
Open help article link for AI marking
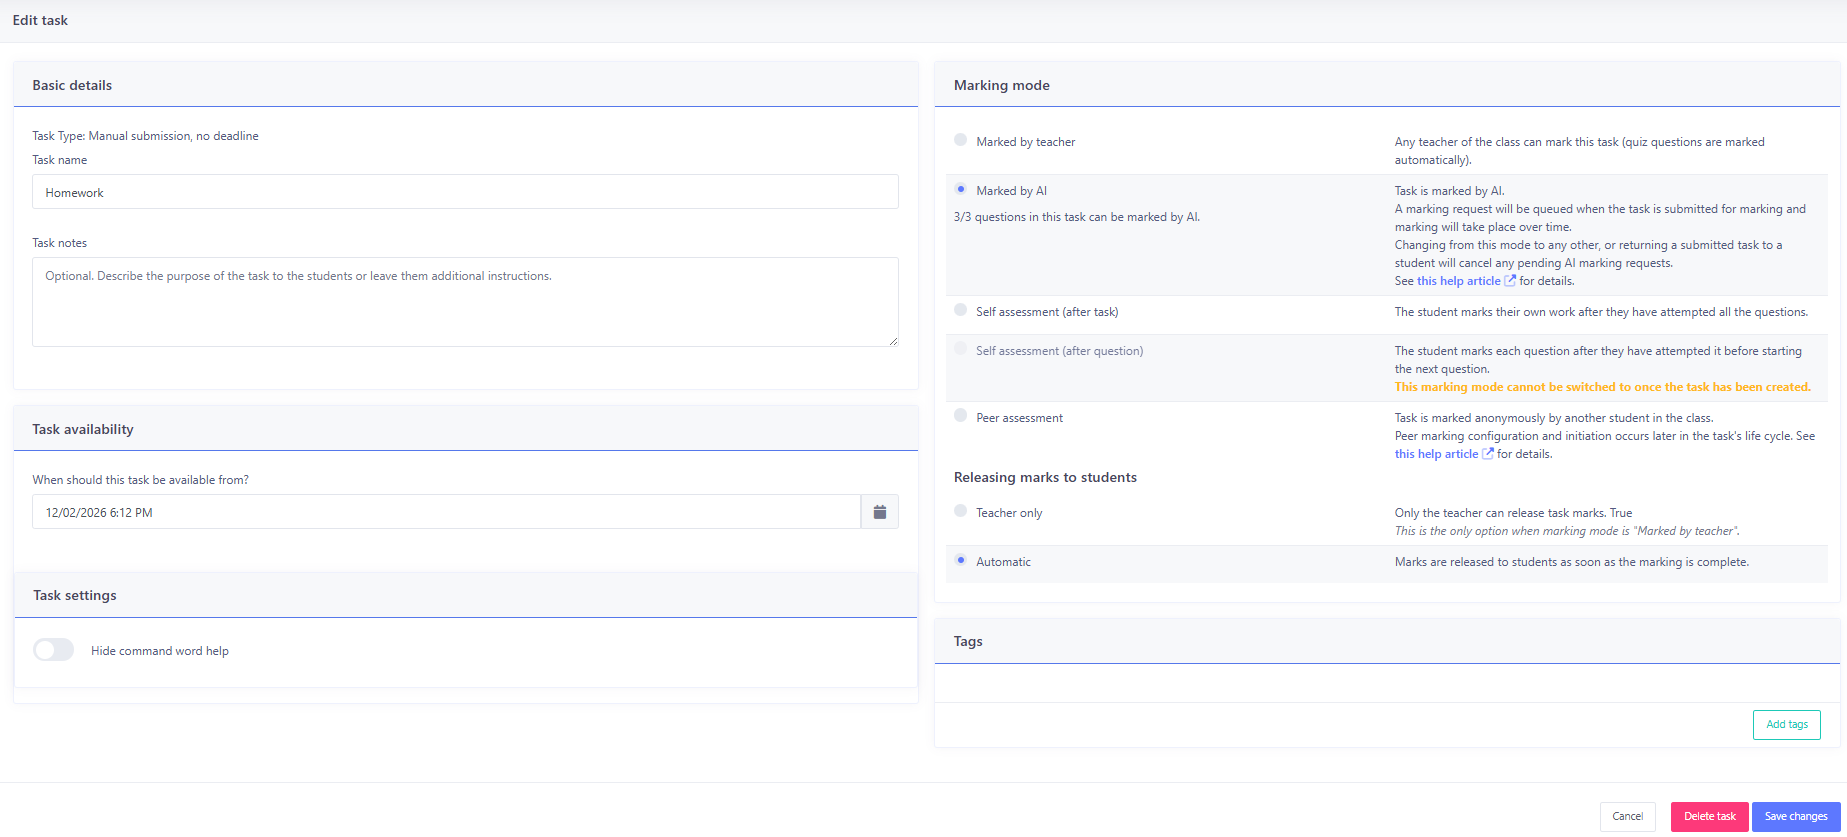coord(1458,281)
